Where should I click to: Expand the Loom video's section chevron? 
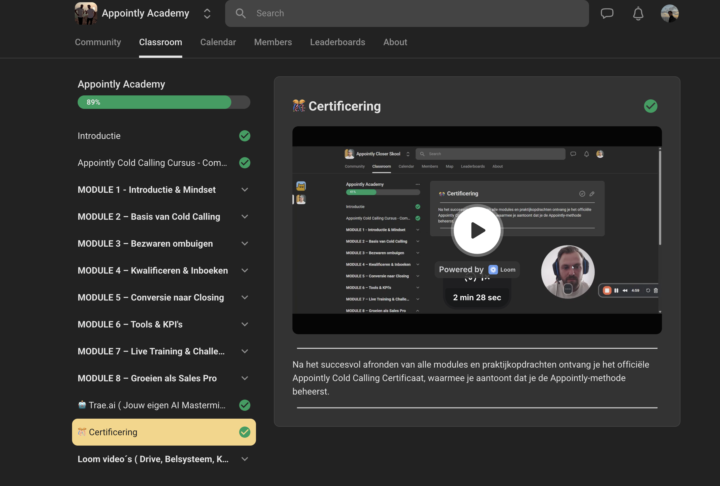click(245, 459)
